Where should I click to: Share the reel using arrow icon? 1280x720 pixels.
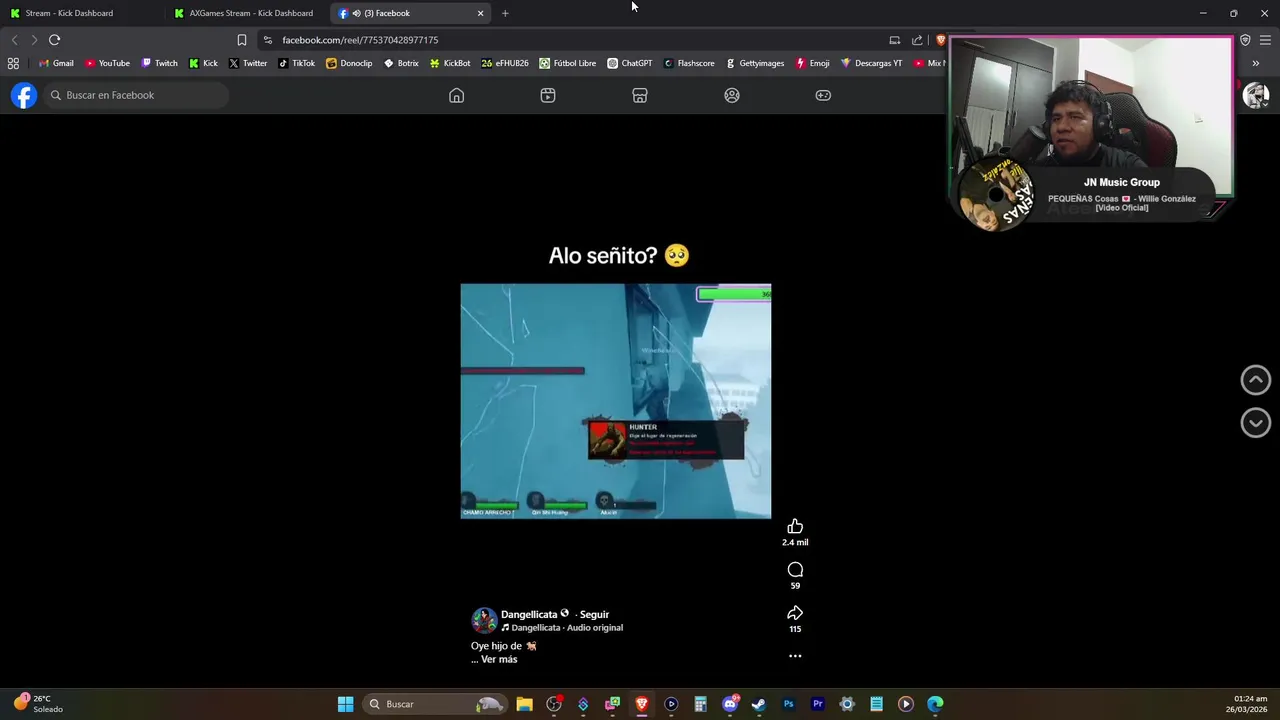coord(795,613)
